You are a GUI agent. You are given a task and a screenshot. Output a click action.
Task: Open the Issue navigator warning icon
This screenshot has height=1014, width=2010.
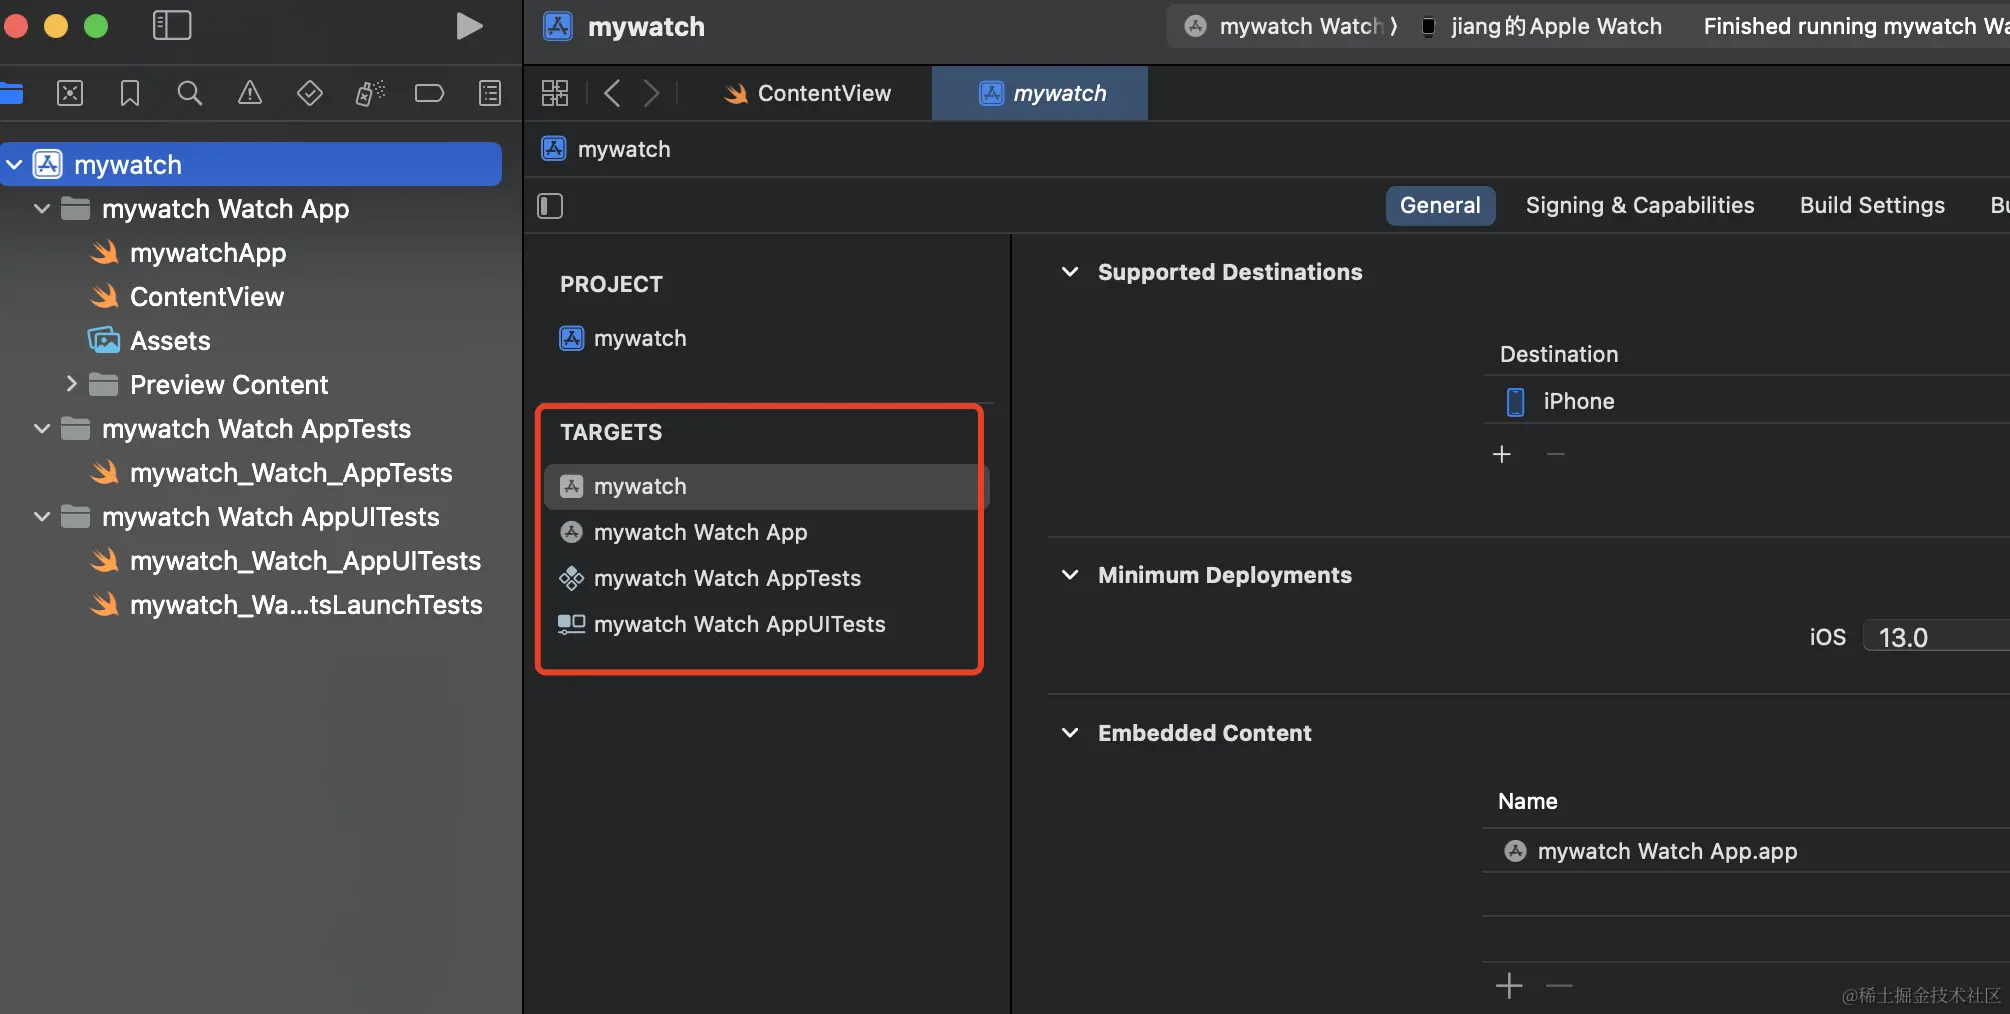click(x=249, y=94)
